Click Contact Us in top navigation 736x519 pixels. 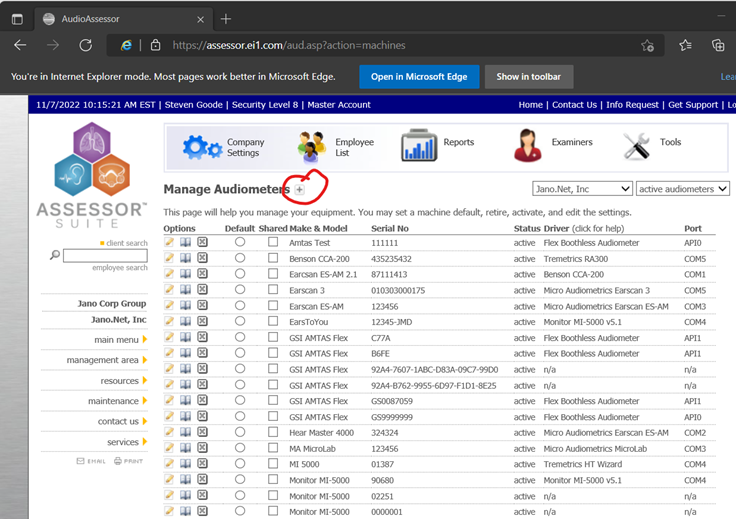tap(574, 105)
